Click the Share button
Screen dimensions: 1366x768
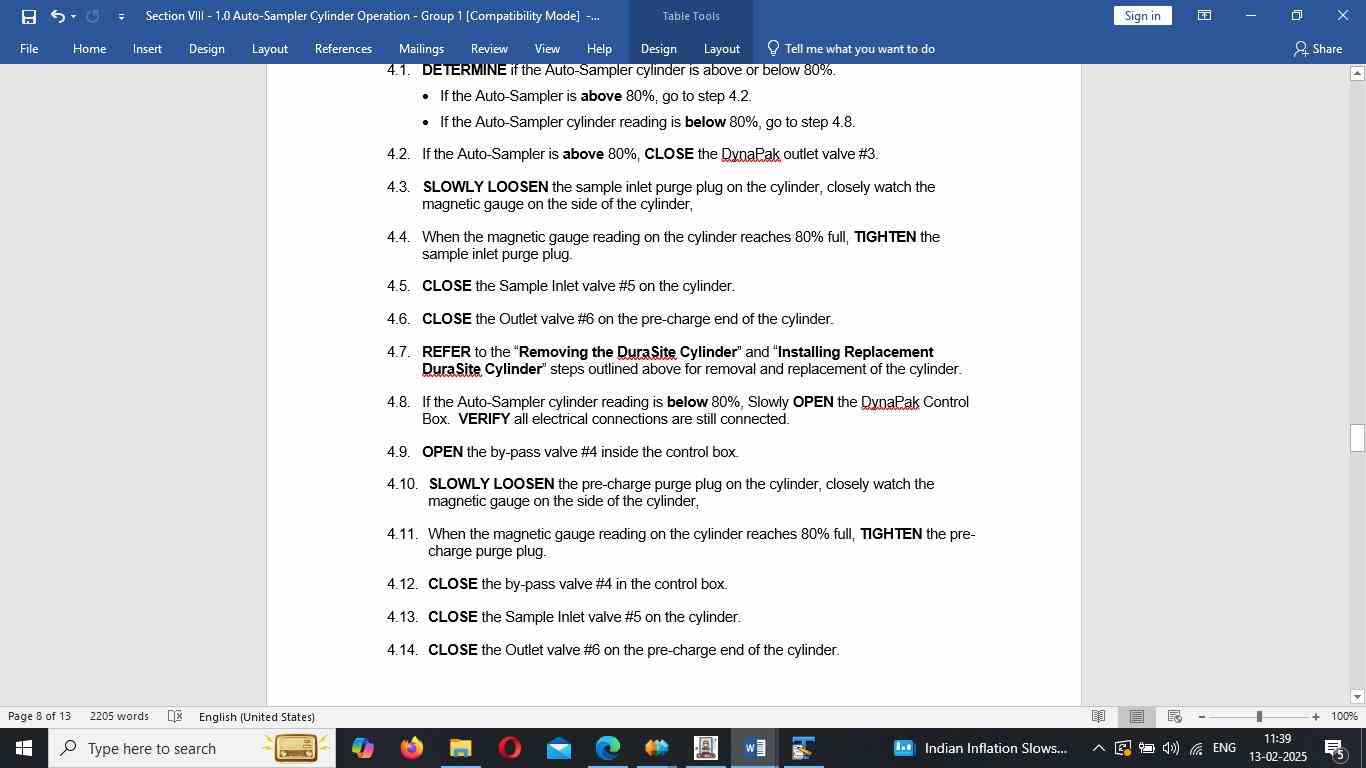click(x=1317, y=48)
